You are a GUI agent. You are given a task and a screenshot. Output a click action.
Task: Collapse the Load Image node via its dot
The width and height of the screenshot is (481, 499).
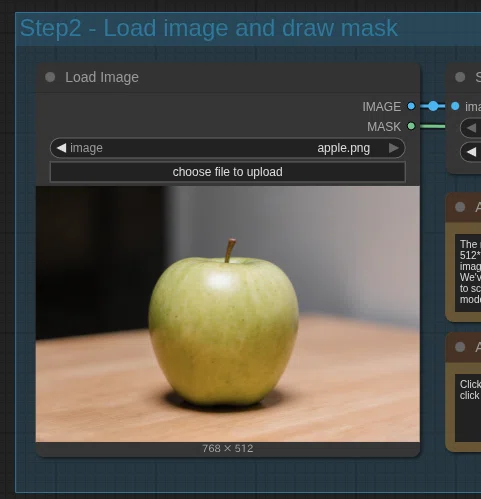(x=50, y=77)
